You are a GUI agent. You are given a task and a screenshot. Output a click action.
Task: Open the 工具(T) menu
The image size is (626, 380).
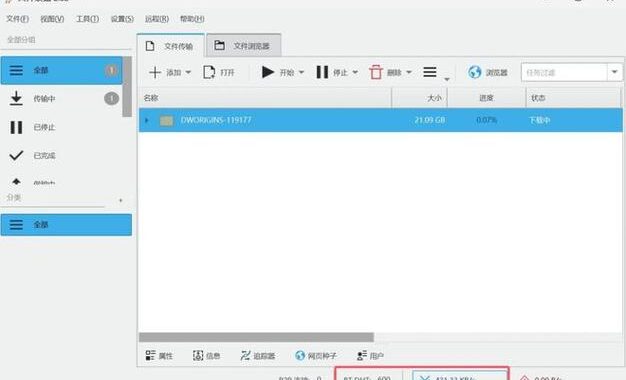[x=87, y=19]
